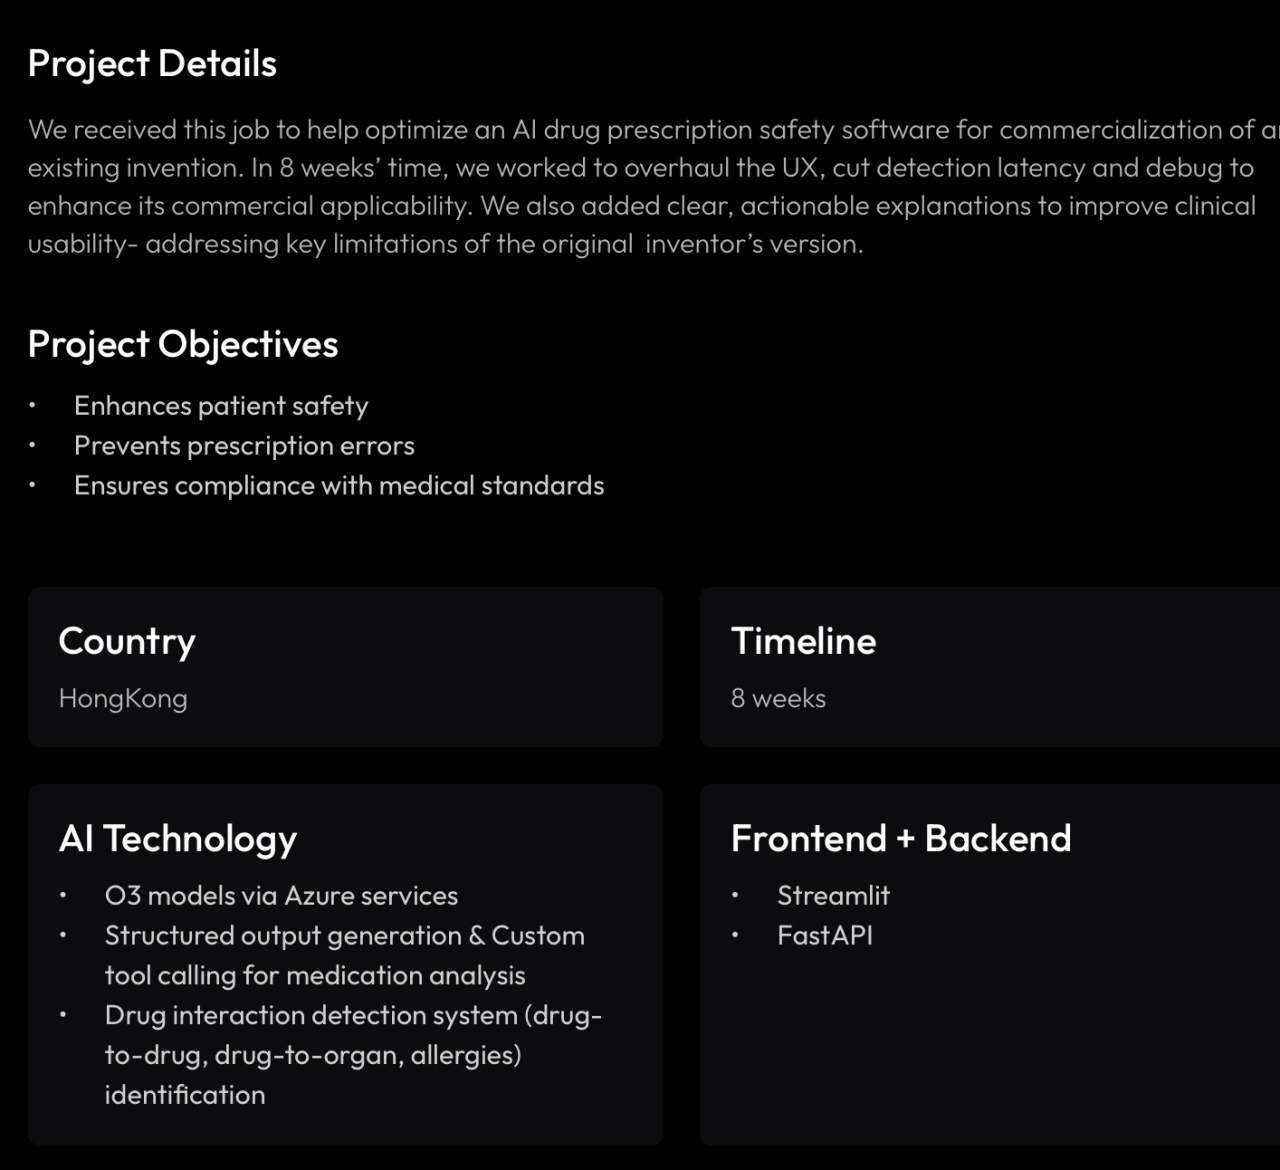1280x1170 pixels.
Task: Select the Enhances patient safety bullet
Action: click(x=221, y=406)
